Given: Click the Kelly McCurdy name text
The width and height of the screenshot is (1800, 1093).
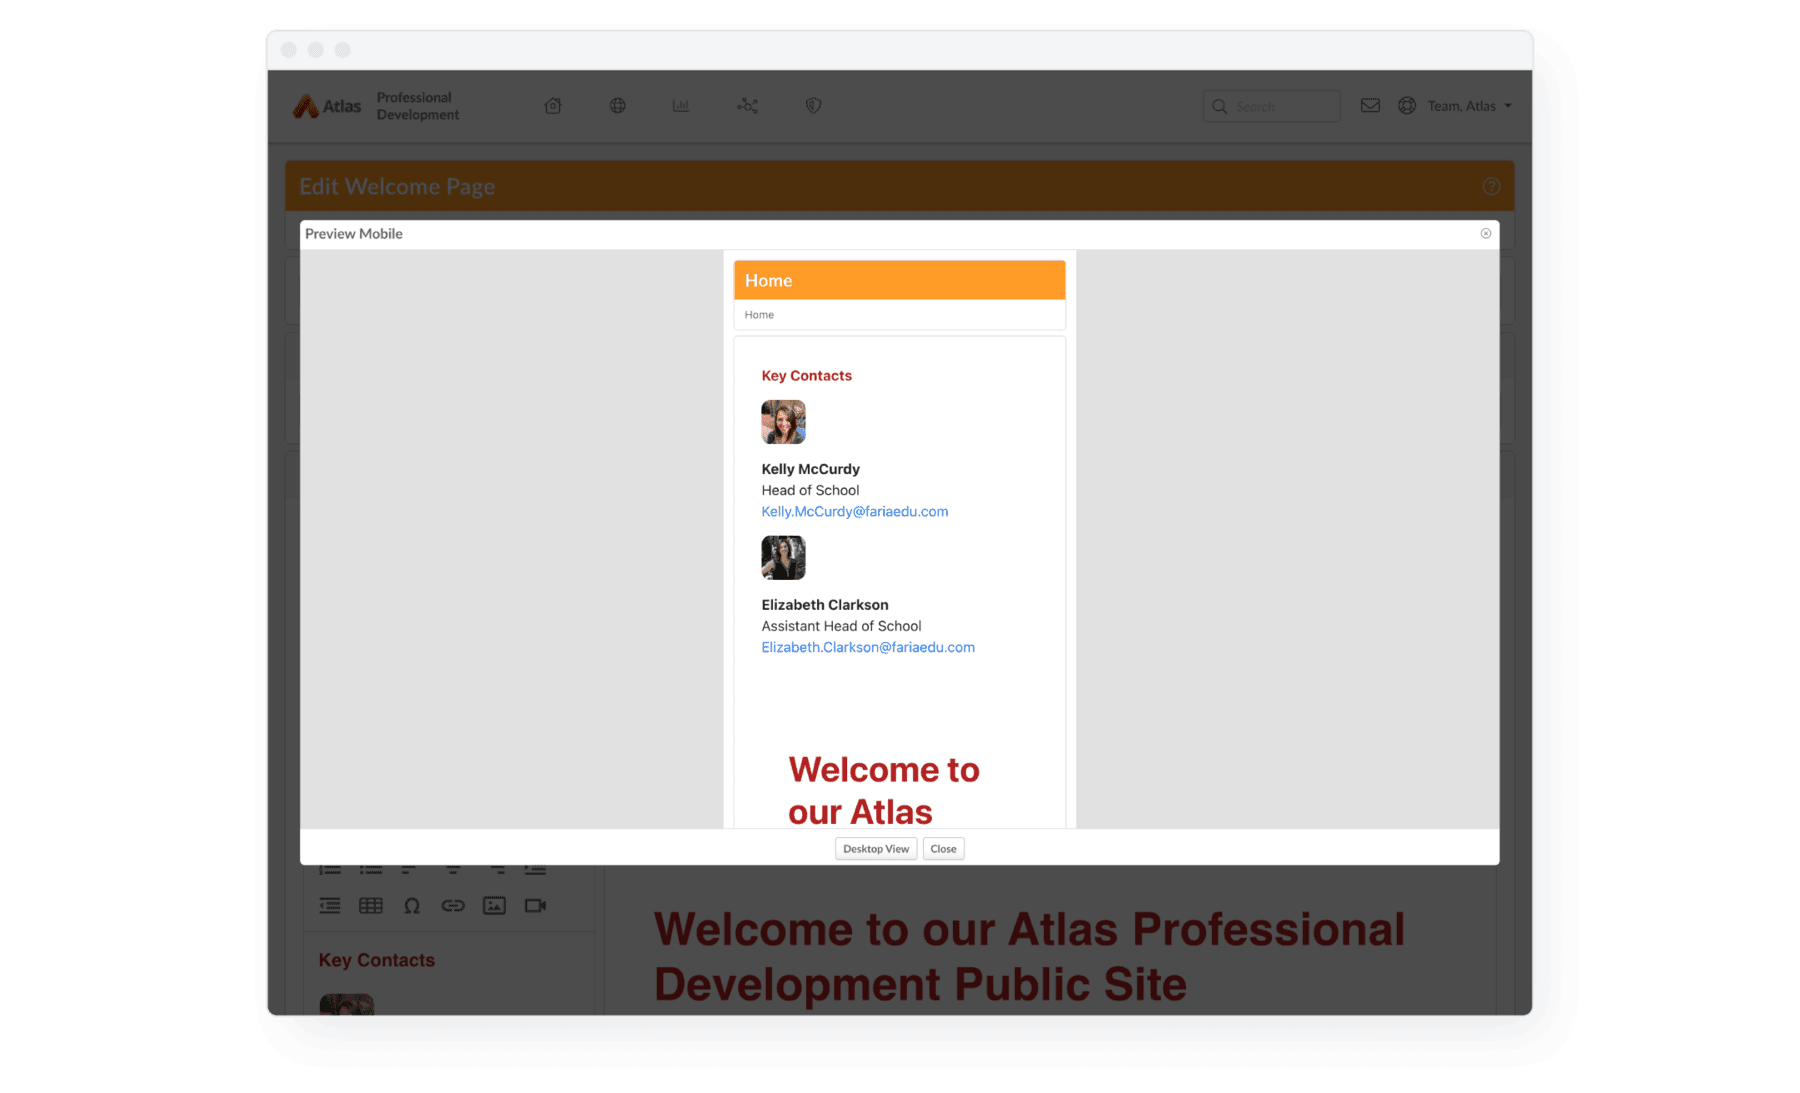Looking at the screenshot, I should [811, 469].
